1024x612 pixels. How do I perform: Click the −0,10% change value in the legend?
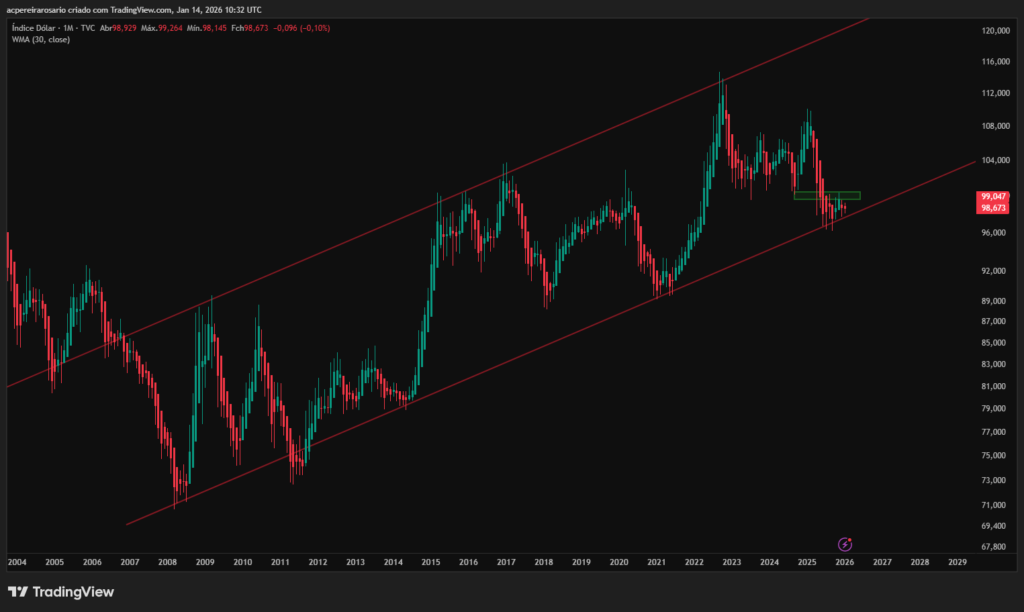(316, 28)
